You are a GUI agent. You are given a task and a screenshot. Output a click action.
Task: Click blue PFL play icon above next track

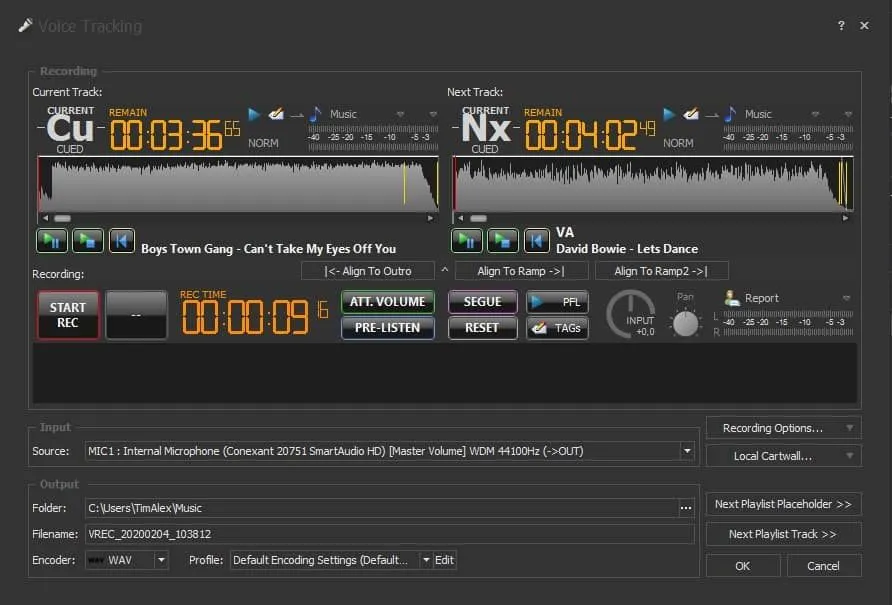pos(669,114)
